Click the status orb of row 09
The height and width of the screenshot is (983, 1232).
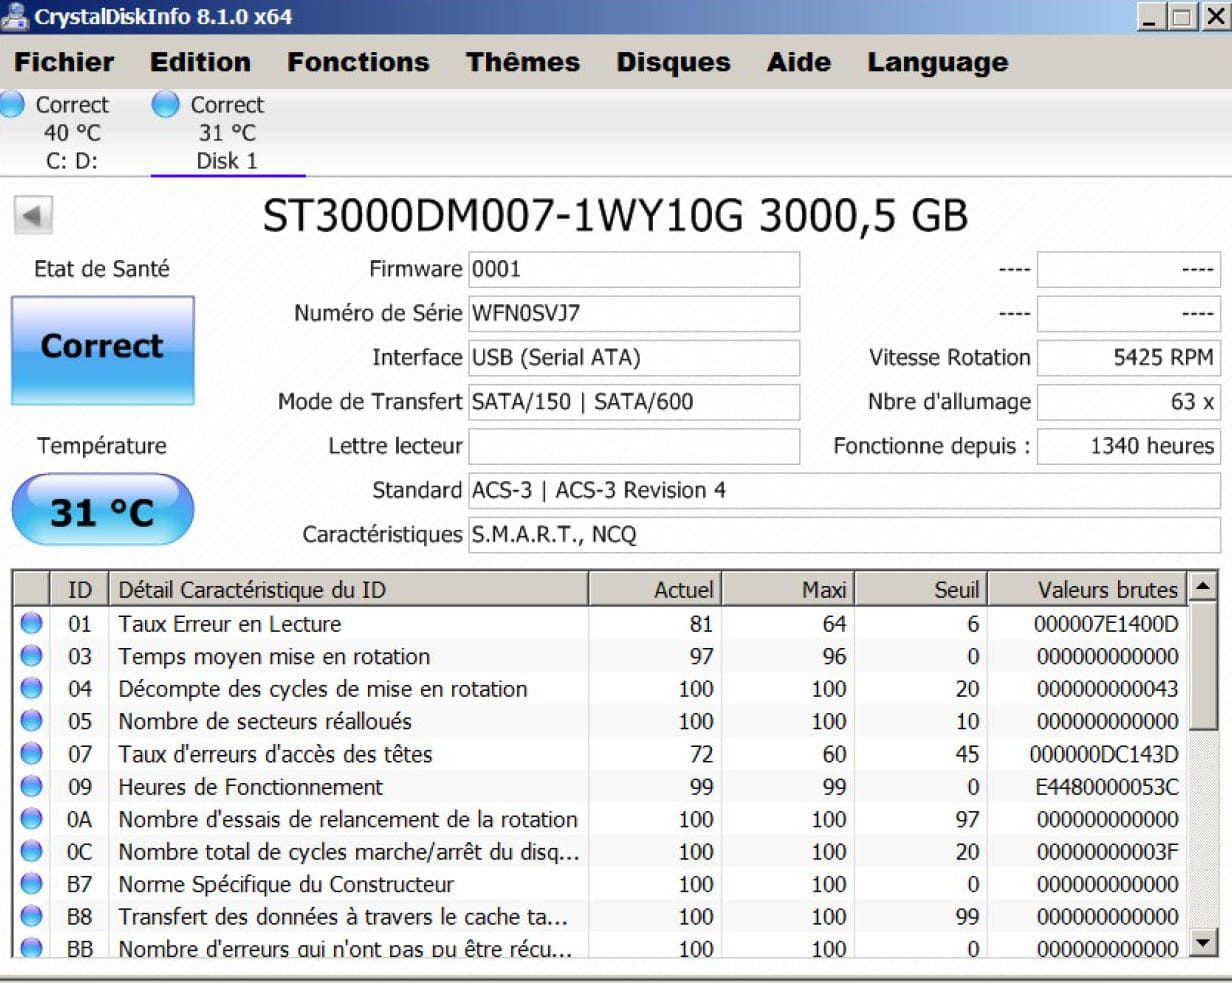click(32, 786)
